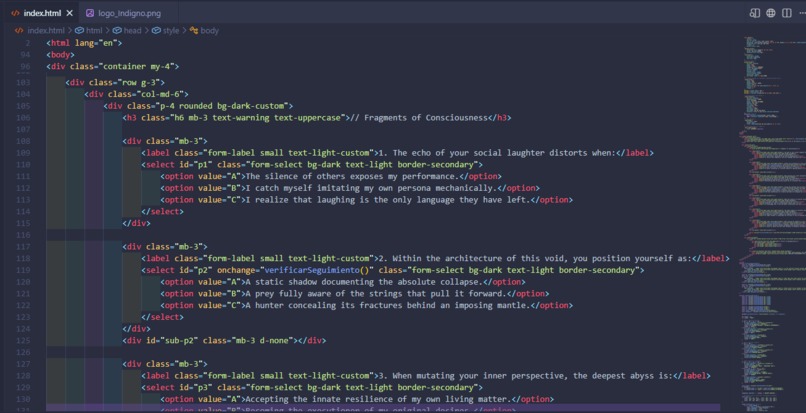Switch to the index.html tab
Image resolution: width=806 pixels, height=413 pixels.
(x=42, y=13)
